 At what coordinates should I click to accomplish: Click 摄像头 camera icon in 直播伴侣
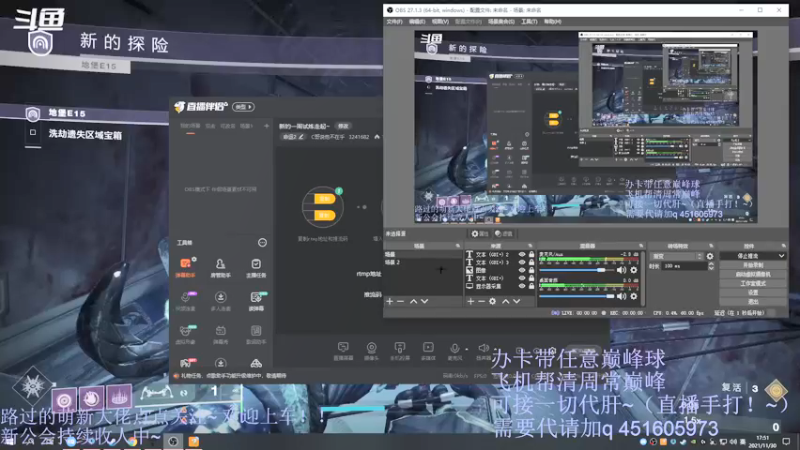pyautogui.click(x=371, y=351)
